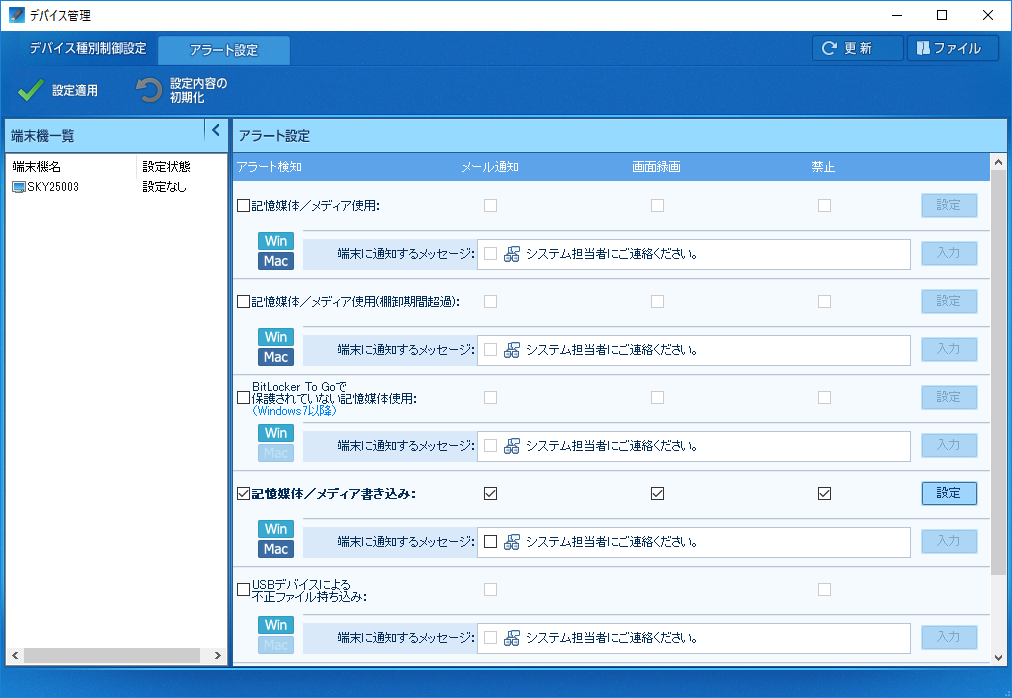Click the 更新 refresh button
The width and height of the screenshot is (1012, 698).
857,48
